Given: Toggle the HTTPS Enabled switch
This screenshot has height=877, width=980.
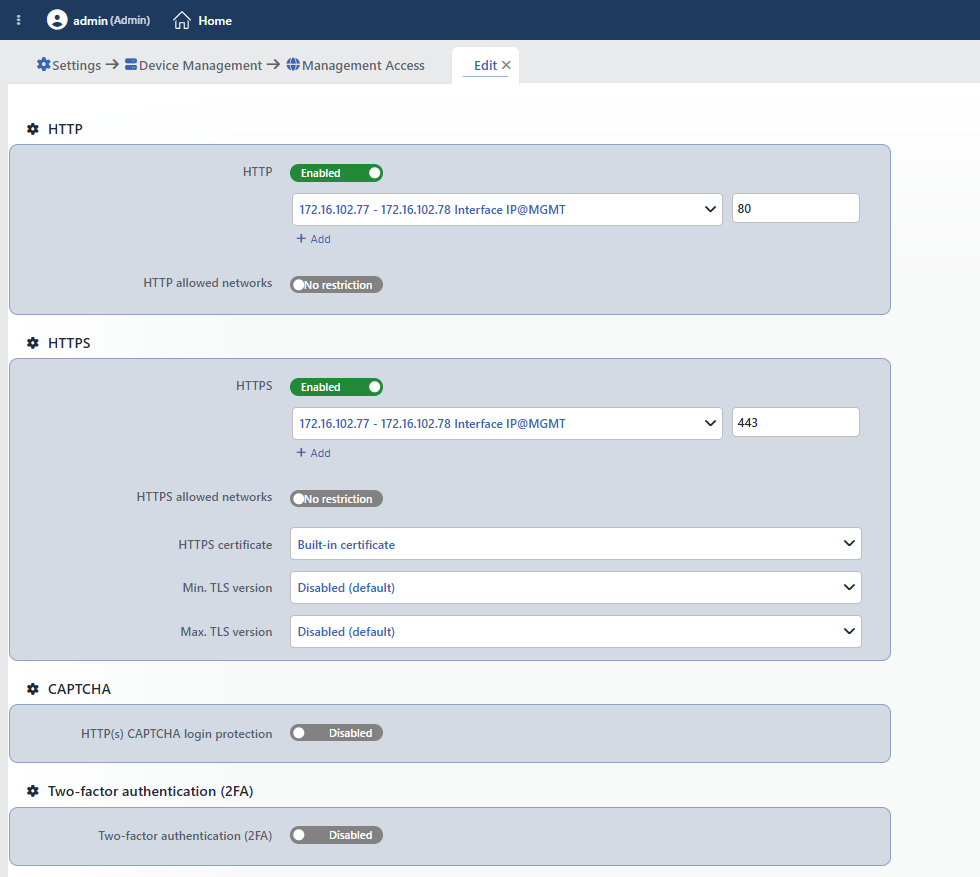Looking at the screenshot, I should click(336, 387).
